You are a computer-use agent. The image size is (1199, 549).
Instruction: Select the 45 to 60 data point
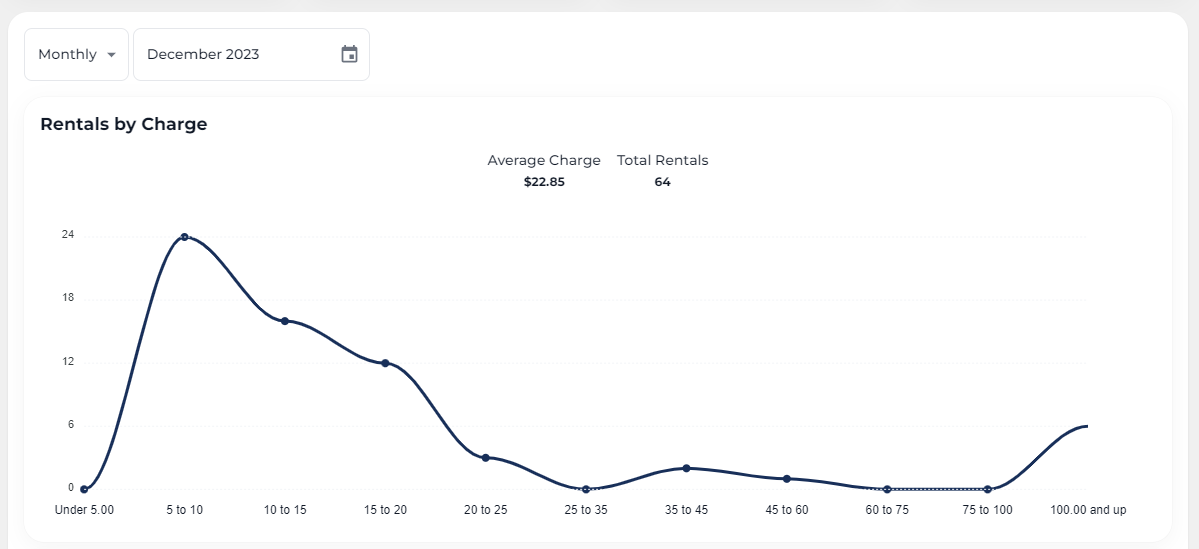point(787,479)
